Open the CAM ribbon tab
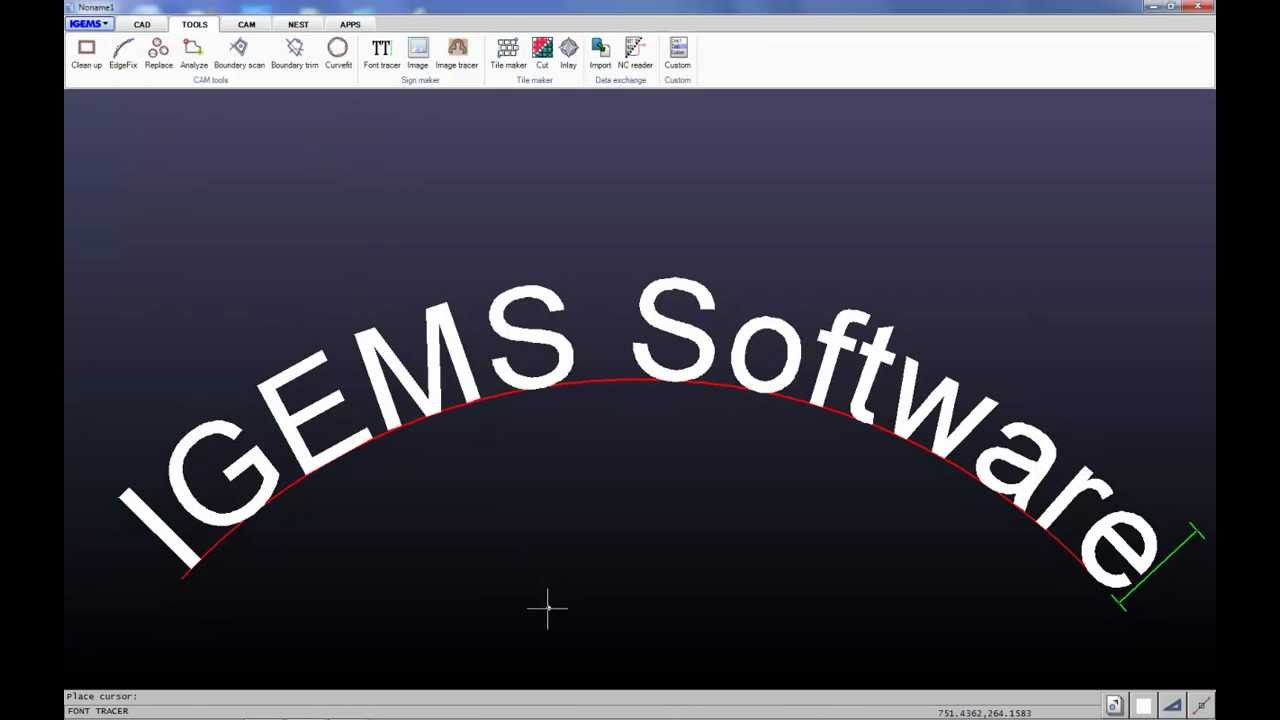Image resolution: width=1280 pixels, height=720 pixels. click(x=246, y=24)
